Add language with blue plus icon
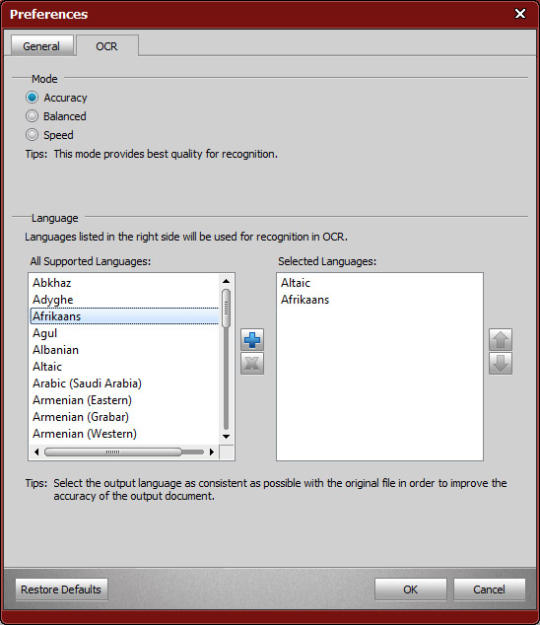 tap(252, 340)
